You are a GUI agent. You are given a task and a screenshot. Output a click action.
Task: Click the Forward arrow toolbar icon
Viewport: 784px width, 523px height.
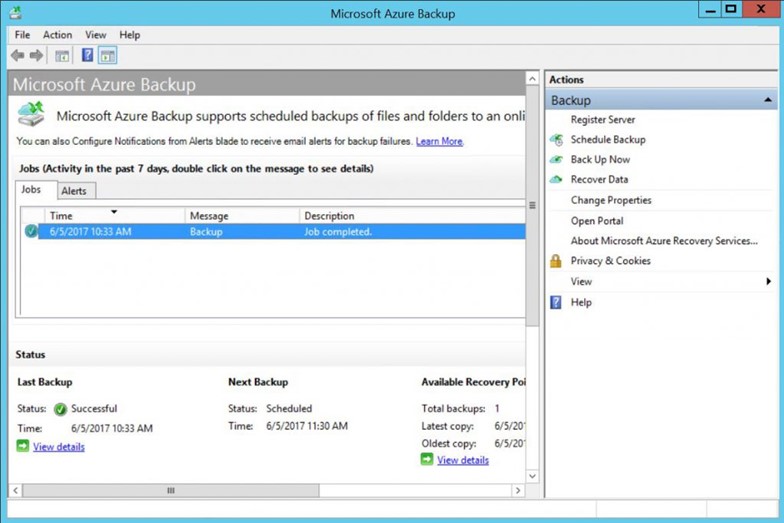pos(36,56)
